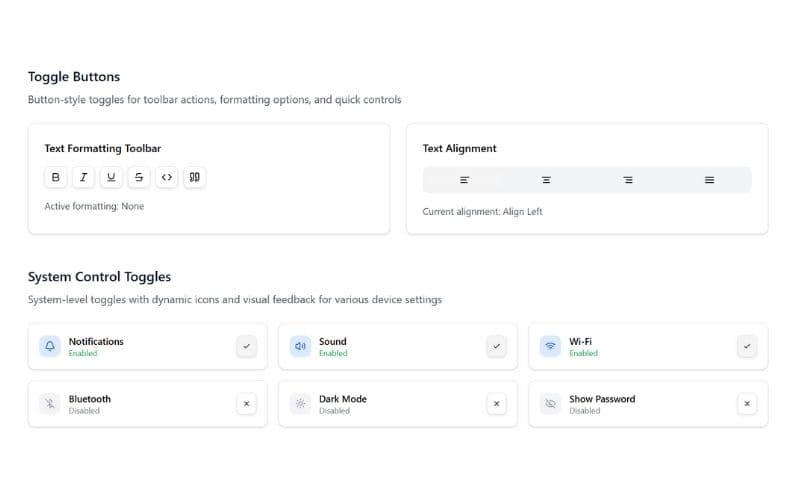Enable Show Password with its X toggle

(x=747, y=404)
